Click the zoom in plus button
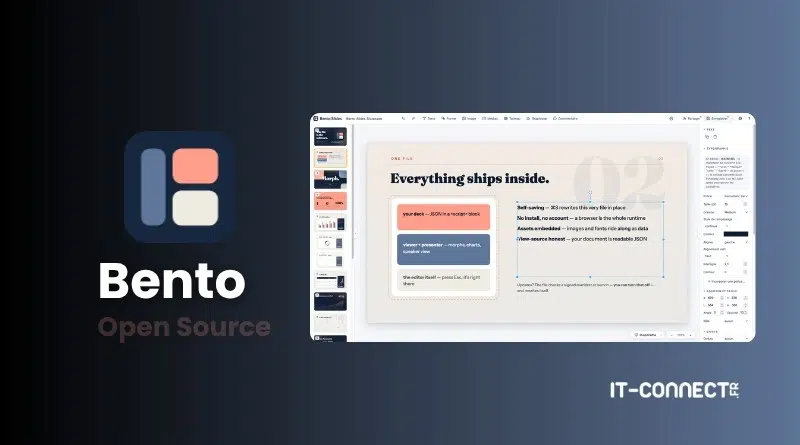The image size is (800, 445). point(690,335)
